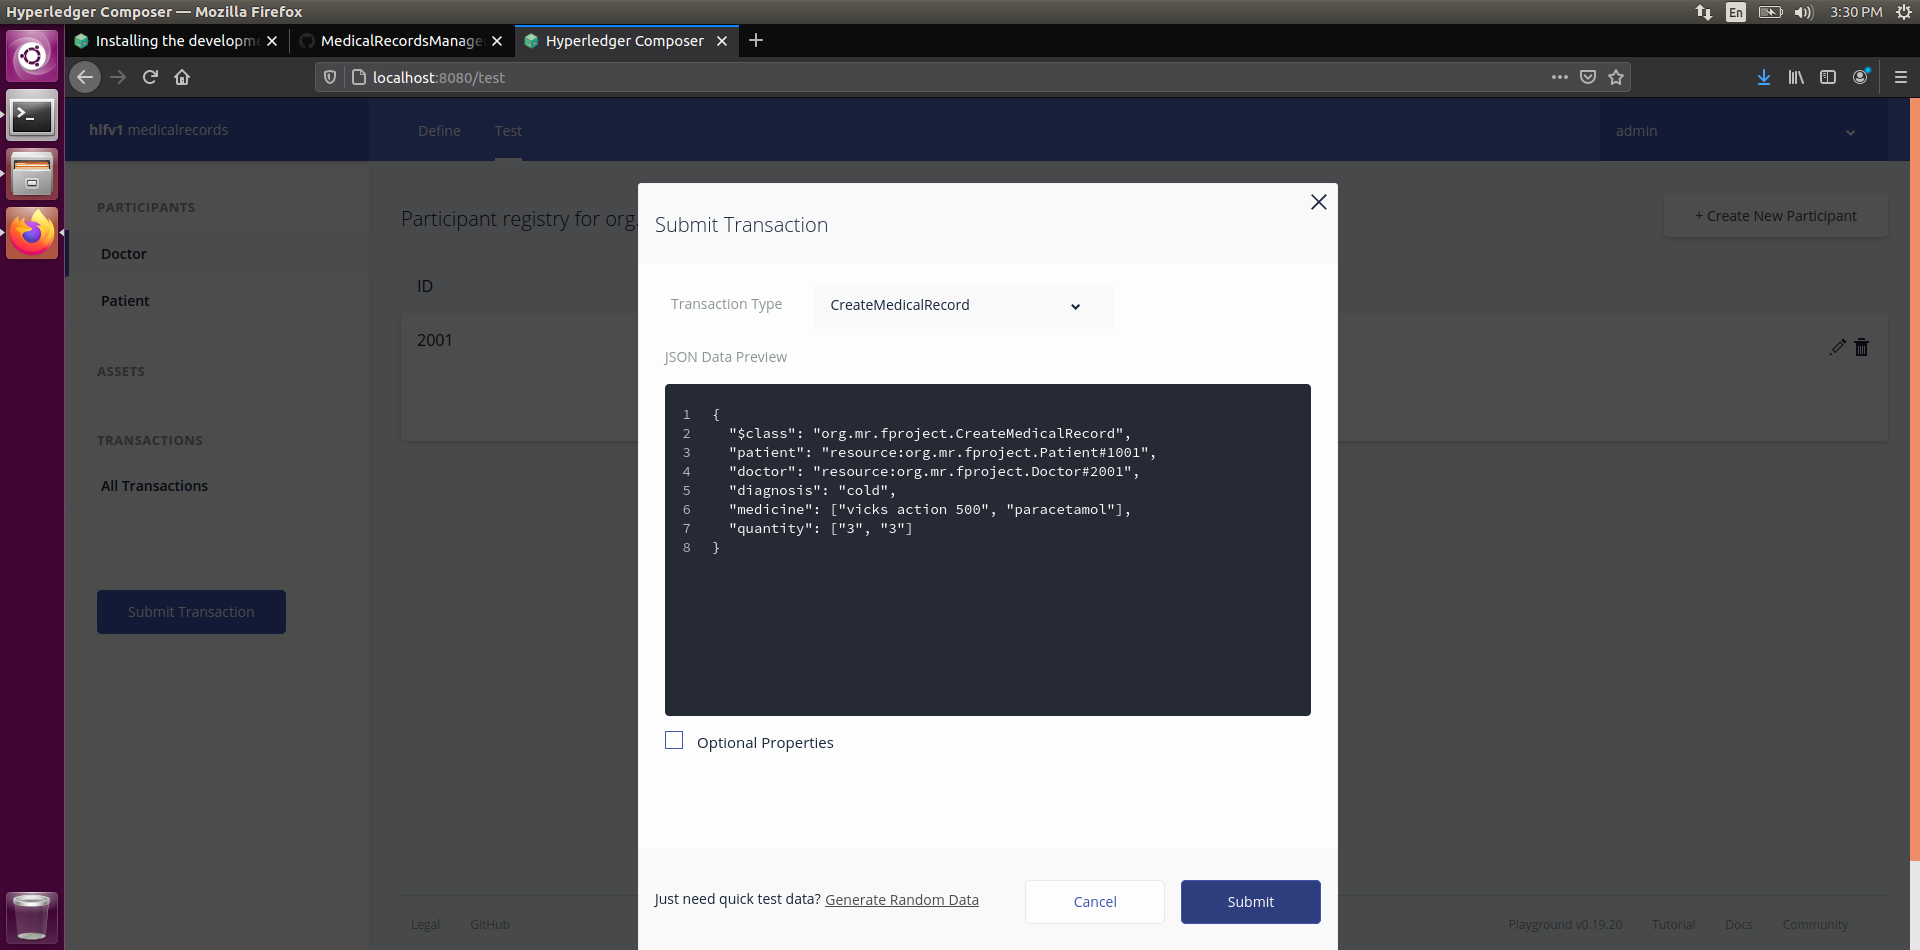Open Firefox downloads arrow
Viewport: 1920px width, 950px height.
coord(1764,77)
